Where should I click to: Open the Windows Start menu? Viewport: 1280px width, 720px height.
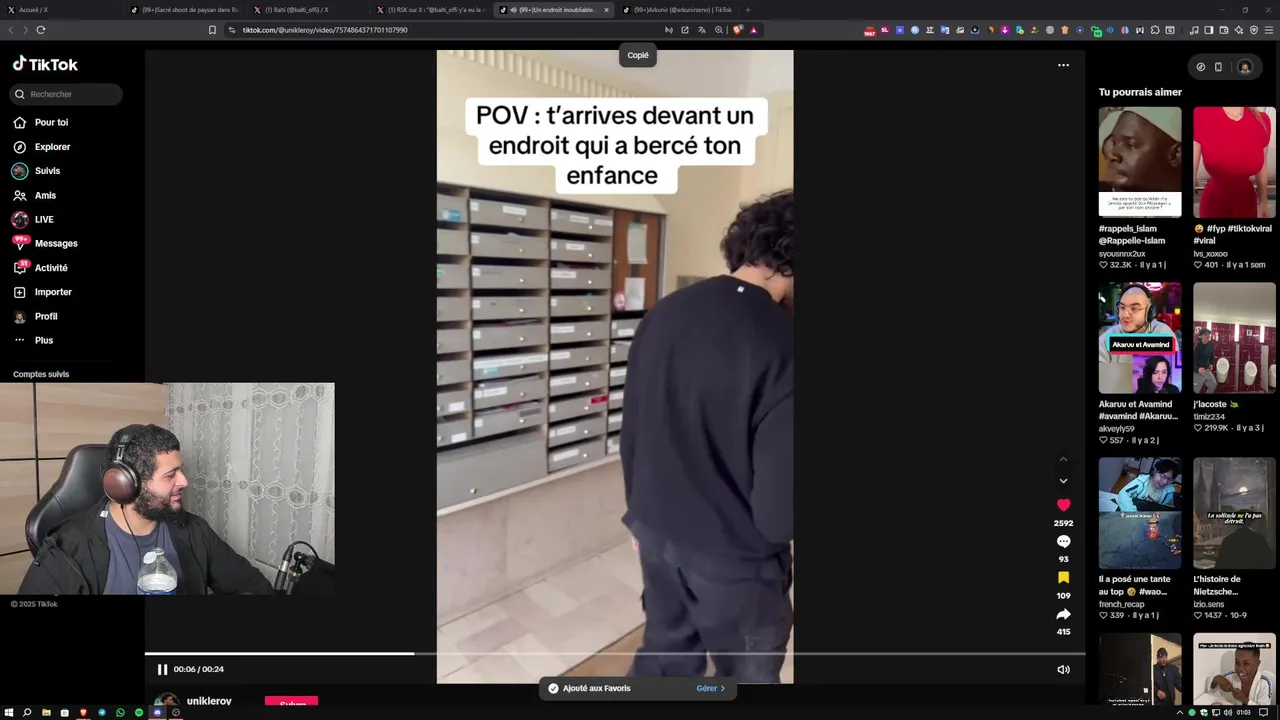point(9,713)
